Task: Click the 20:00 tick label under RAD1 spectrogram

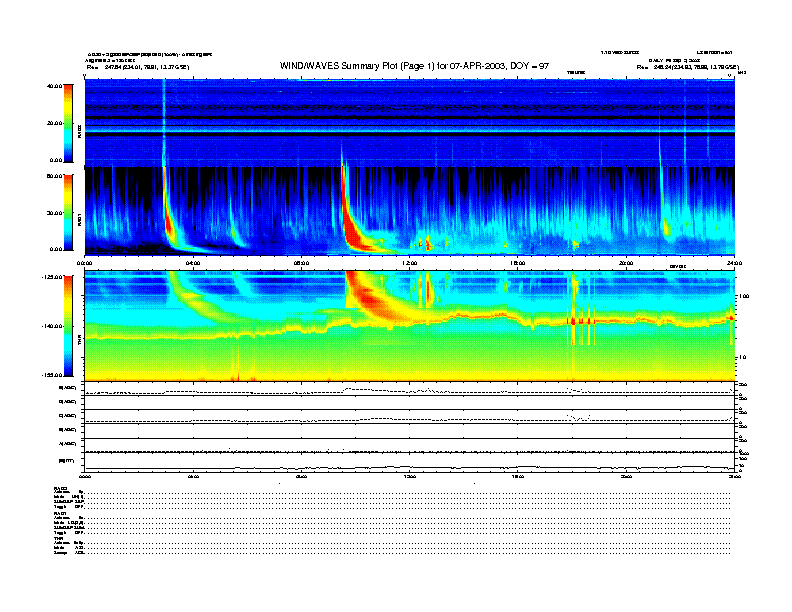Action: (626, 263)
